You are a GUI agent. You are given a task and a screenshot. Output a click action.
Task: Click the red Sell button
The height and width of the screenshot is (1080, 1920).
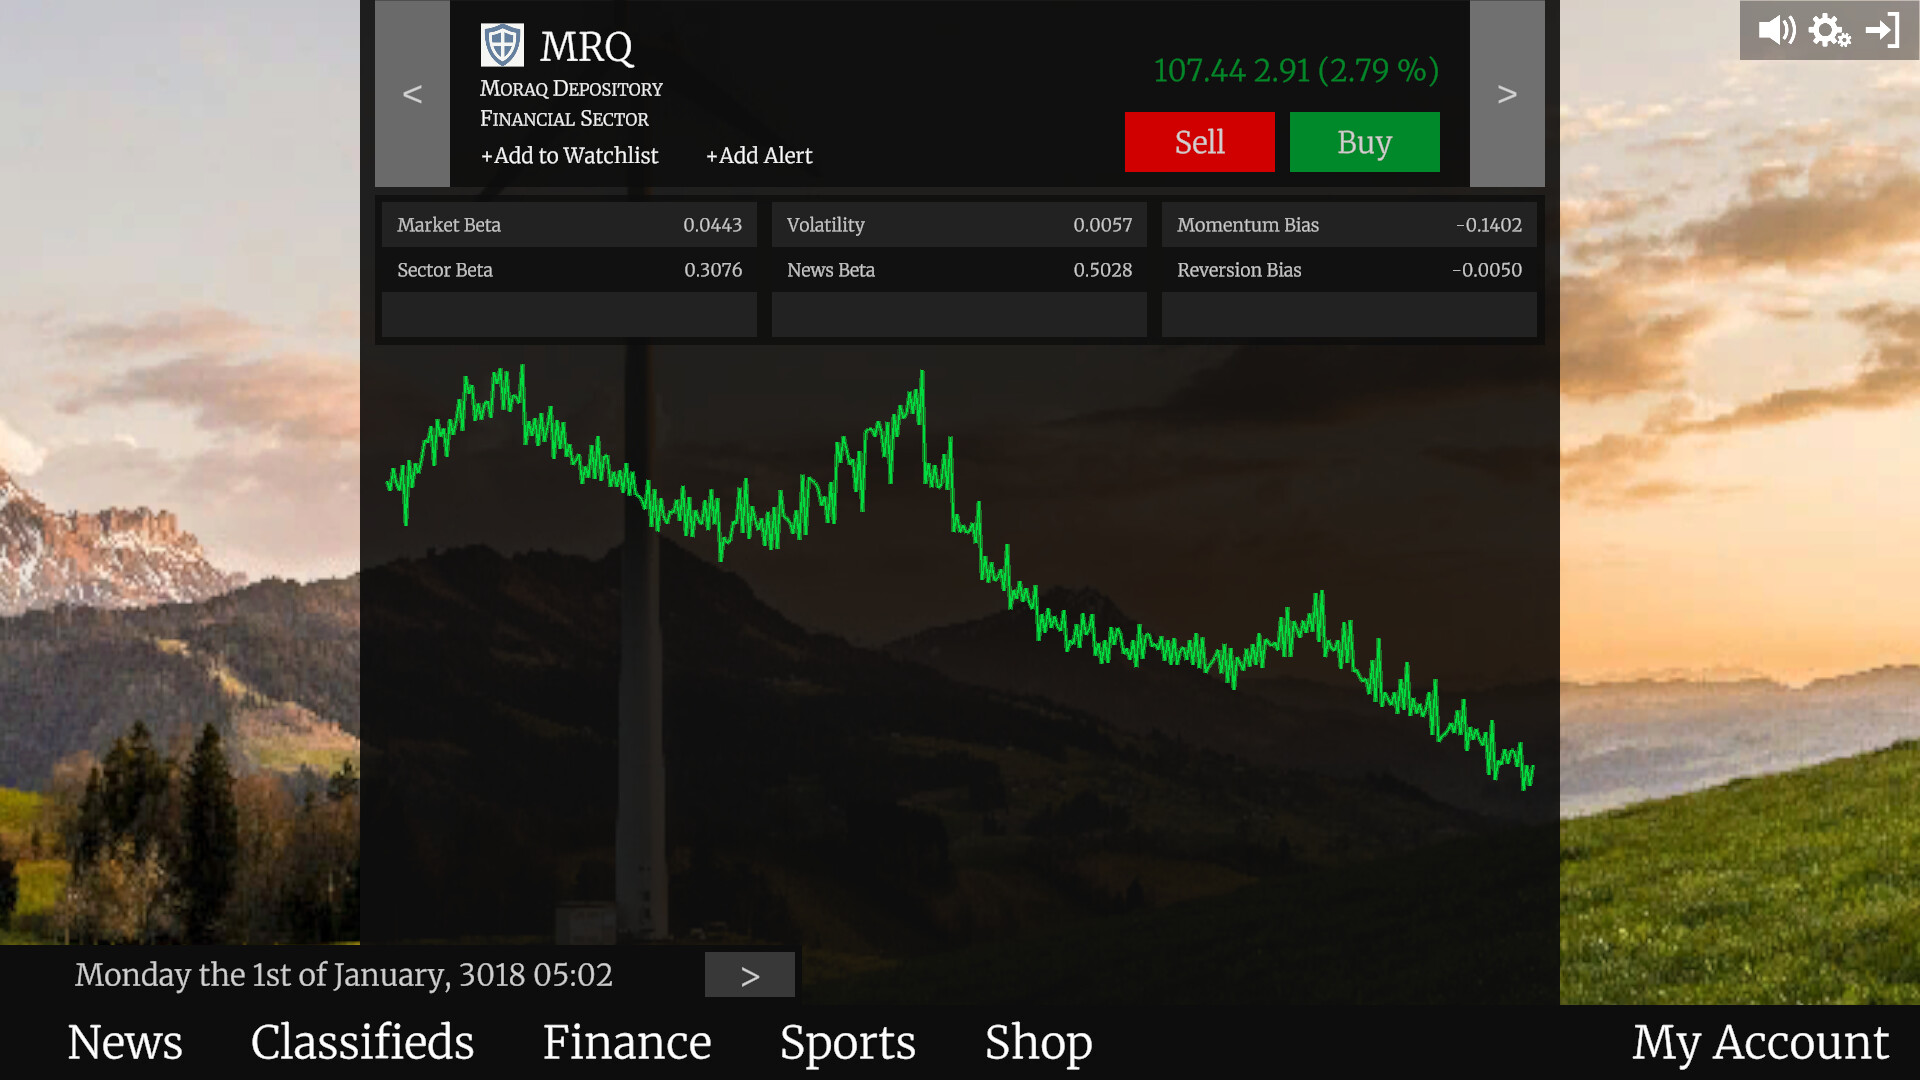pyautogui.click(x=1199, y=141)
